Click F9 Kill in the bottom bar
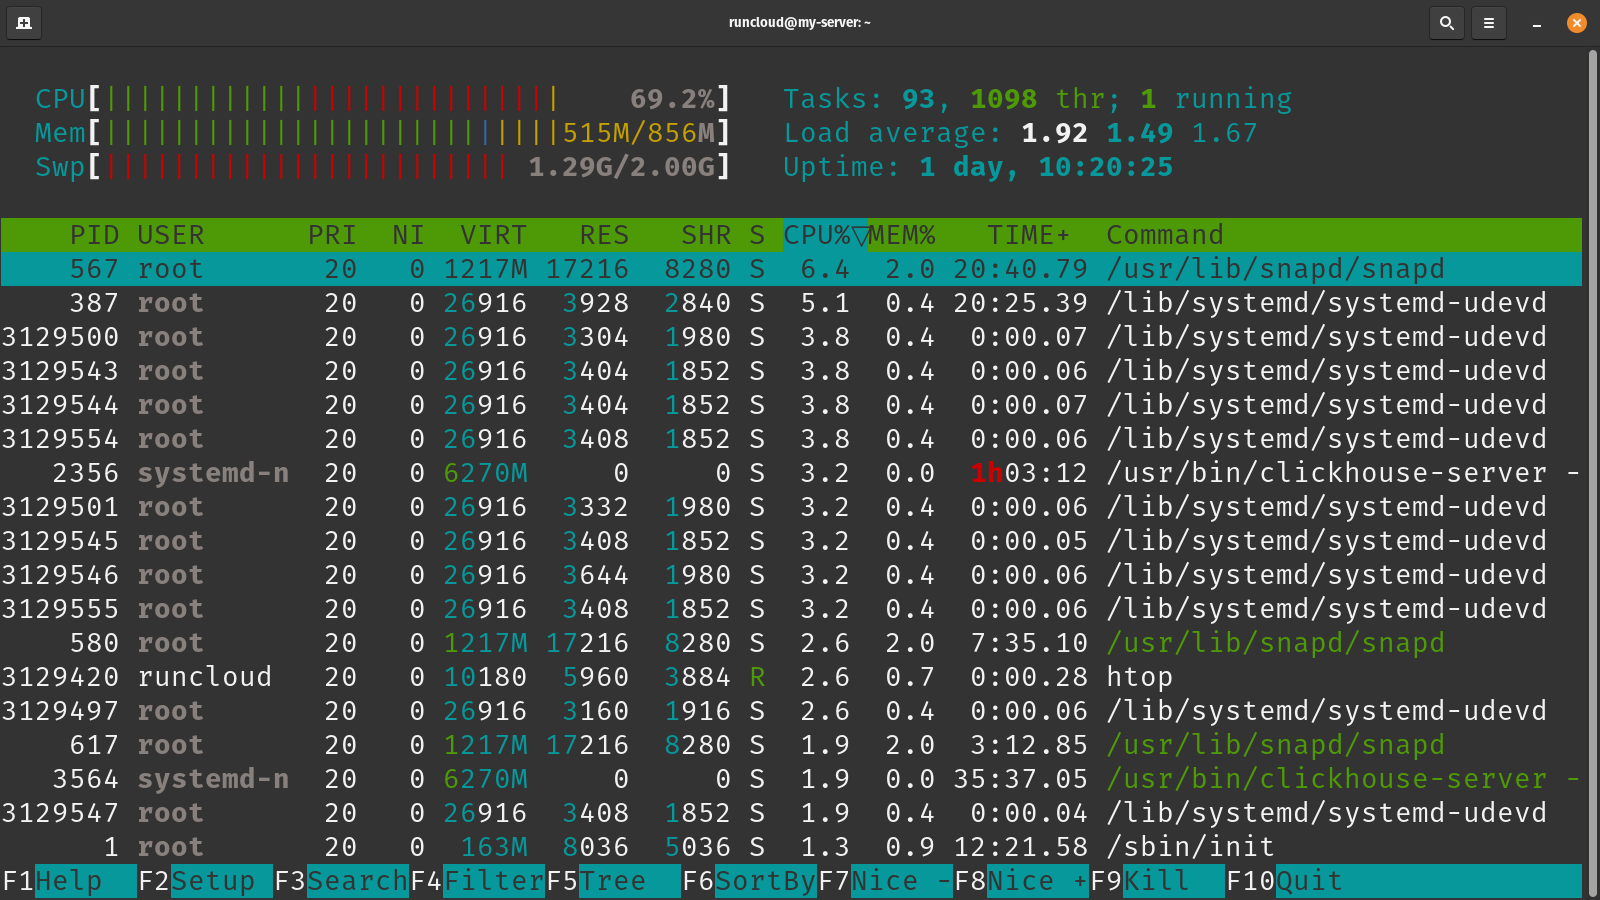 click(1156, 881)
